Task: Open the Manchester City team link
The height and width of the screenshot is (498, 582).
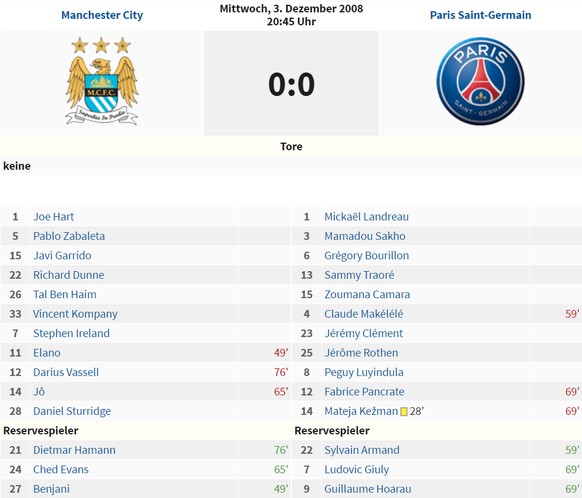Action: 102,15
